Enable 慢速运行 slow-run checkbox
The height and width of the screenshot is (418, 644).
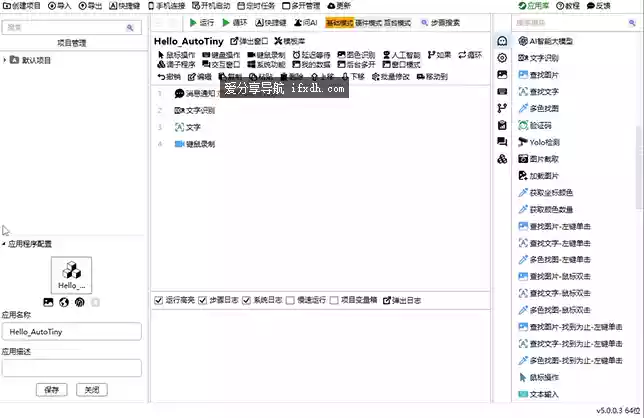tap(290, 301)
